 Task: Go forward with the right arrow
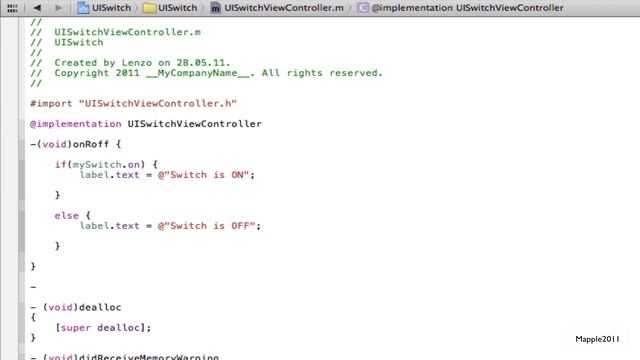coord(58,8)
